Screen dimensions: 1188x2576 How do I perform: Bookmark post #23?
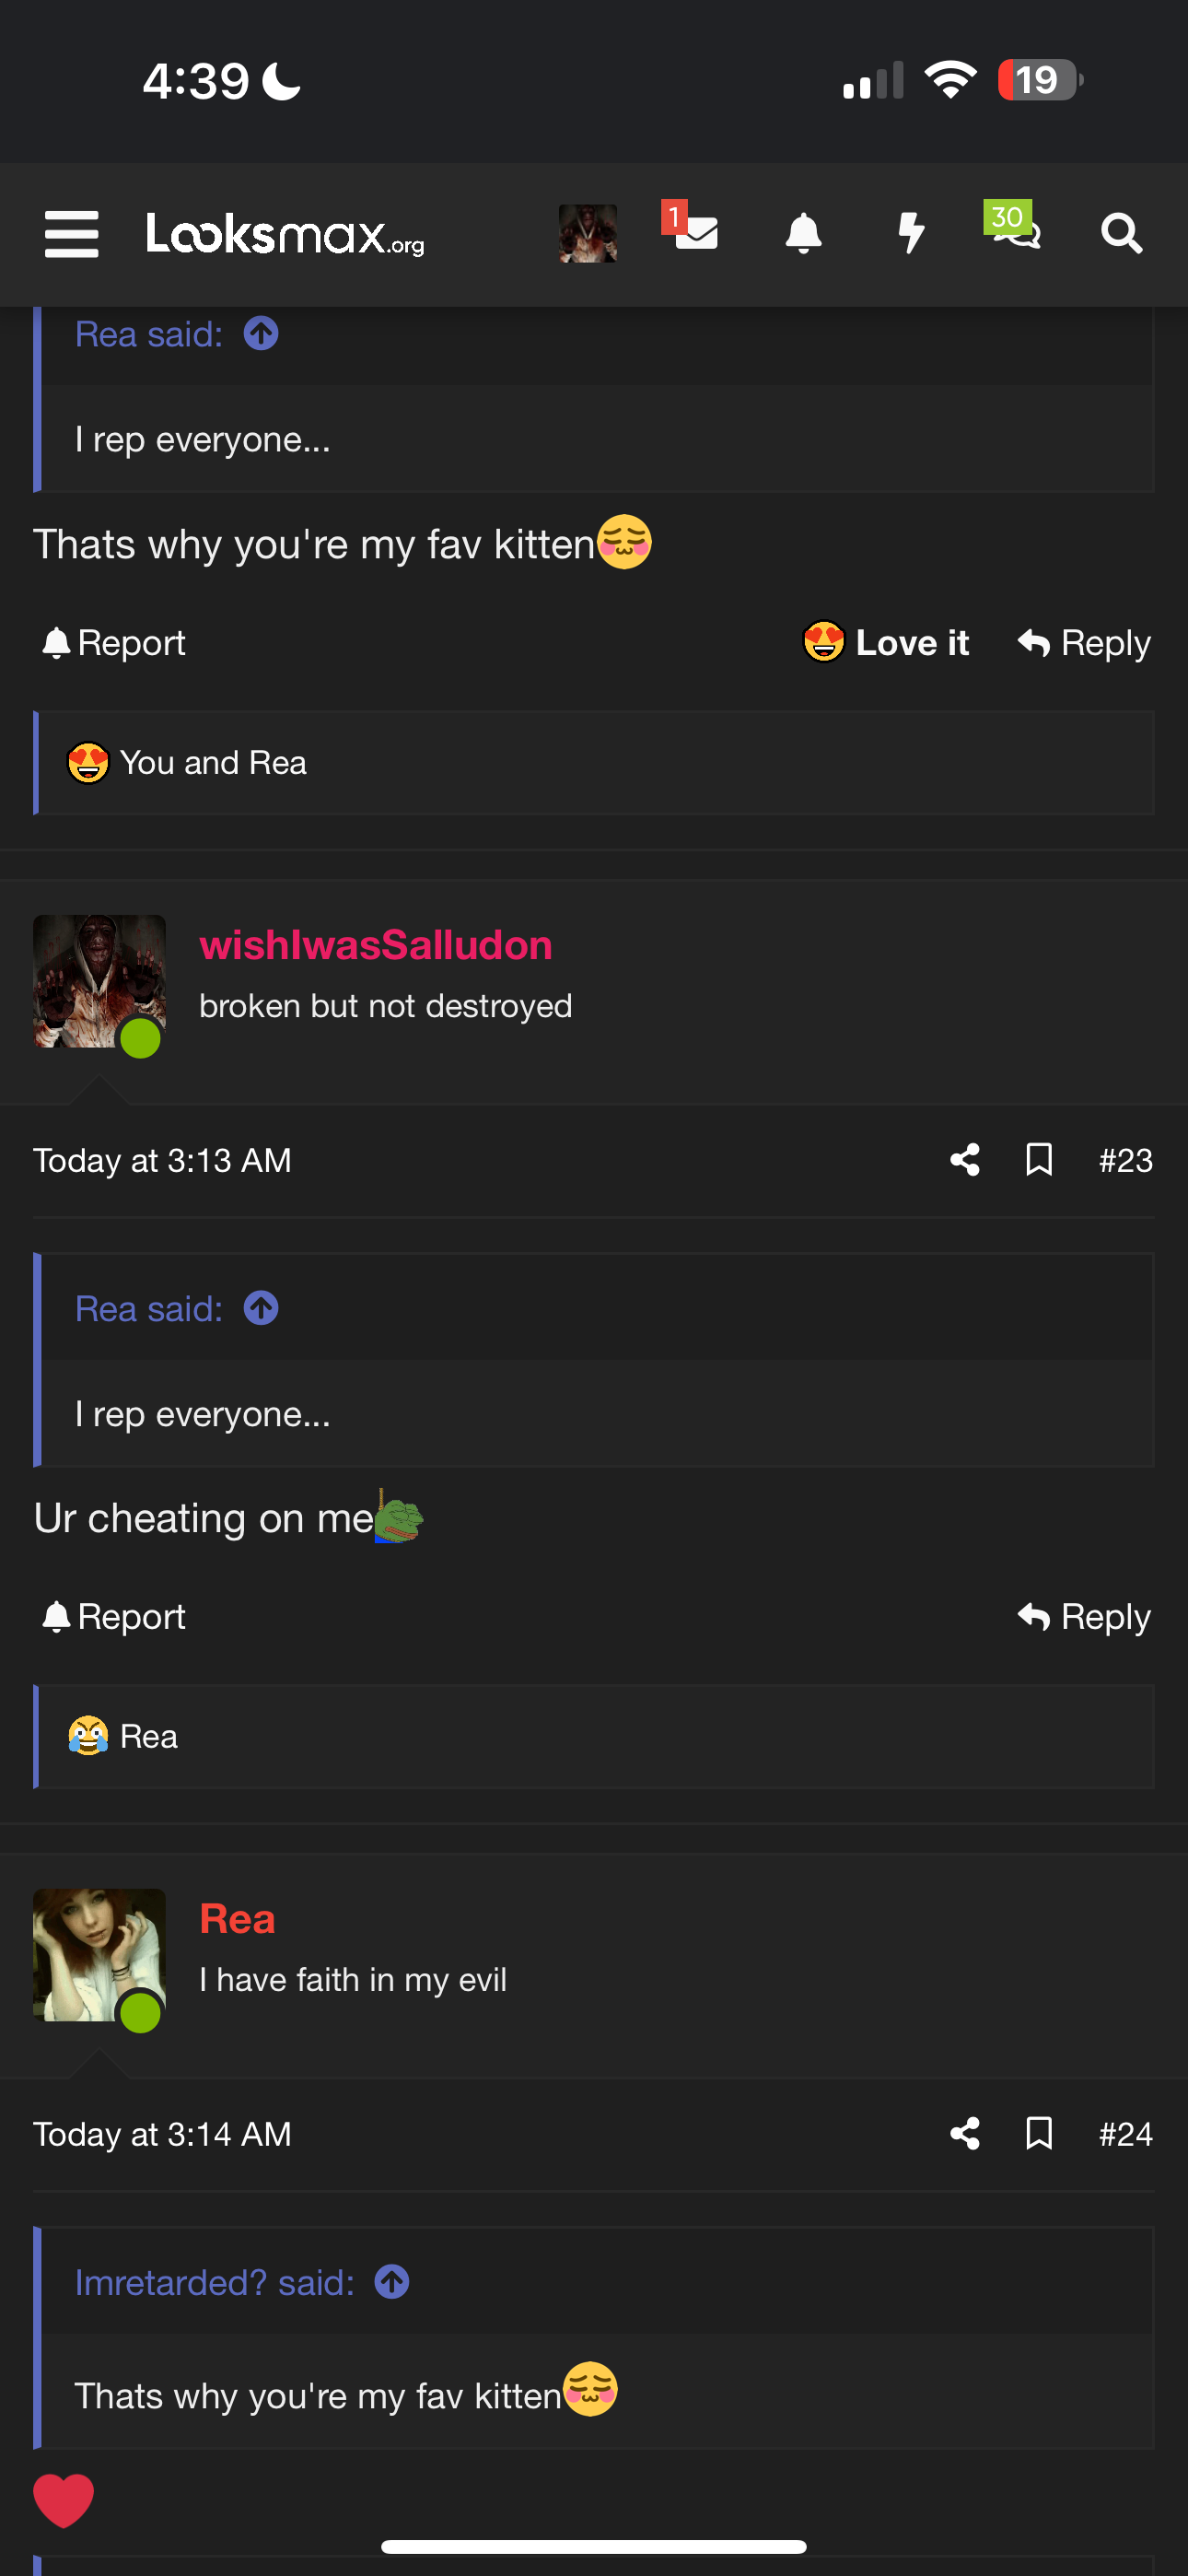tap(1039, 1160)
